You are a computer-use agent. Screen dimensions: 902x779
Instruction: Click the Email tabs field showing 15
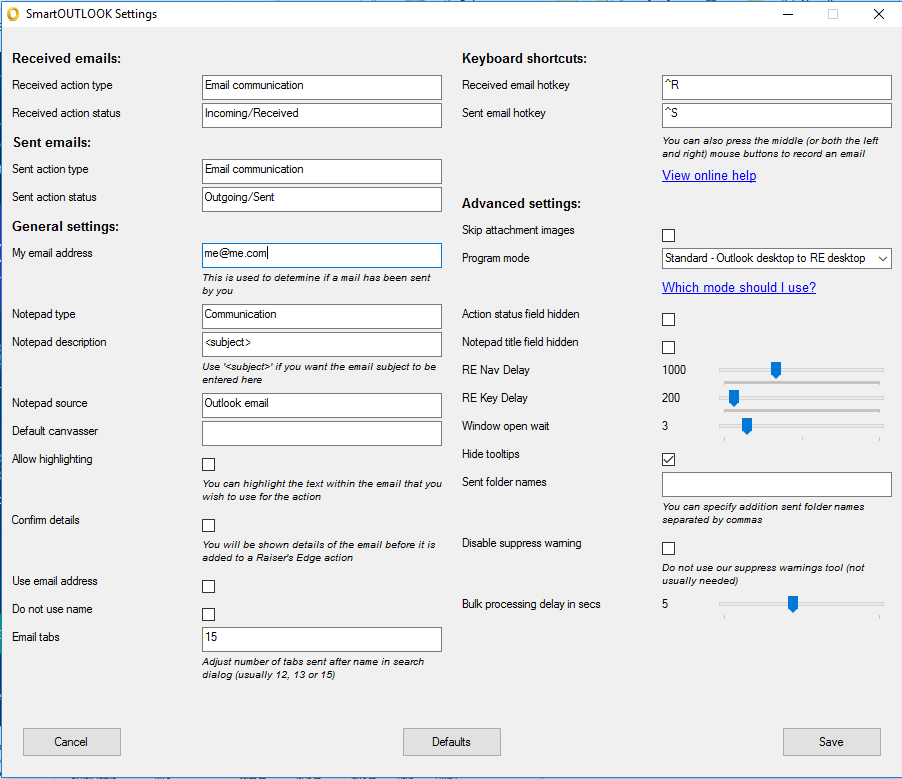(x=322, y=639)
